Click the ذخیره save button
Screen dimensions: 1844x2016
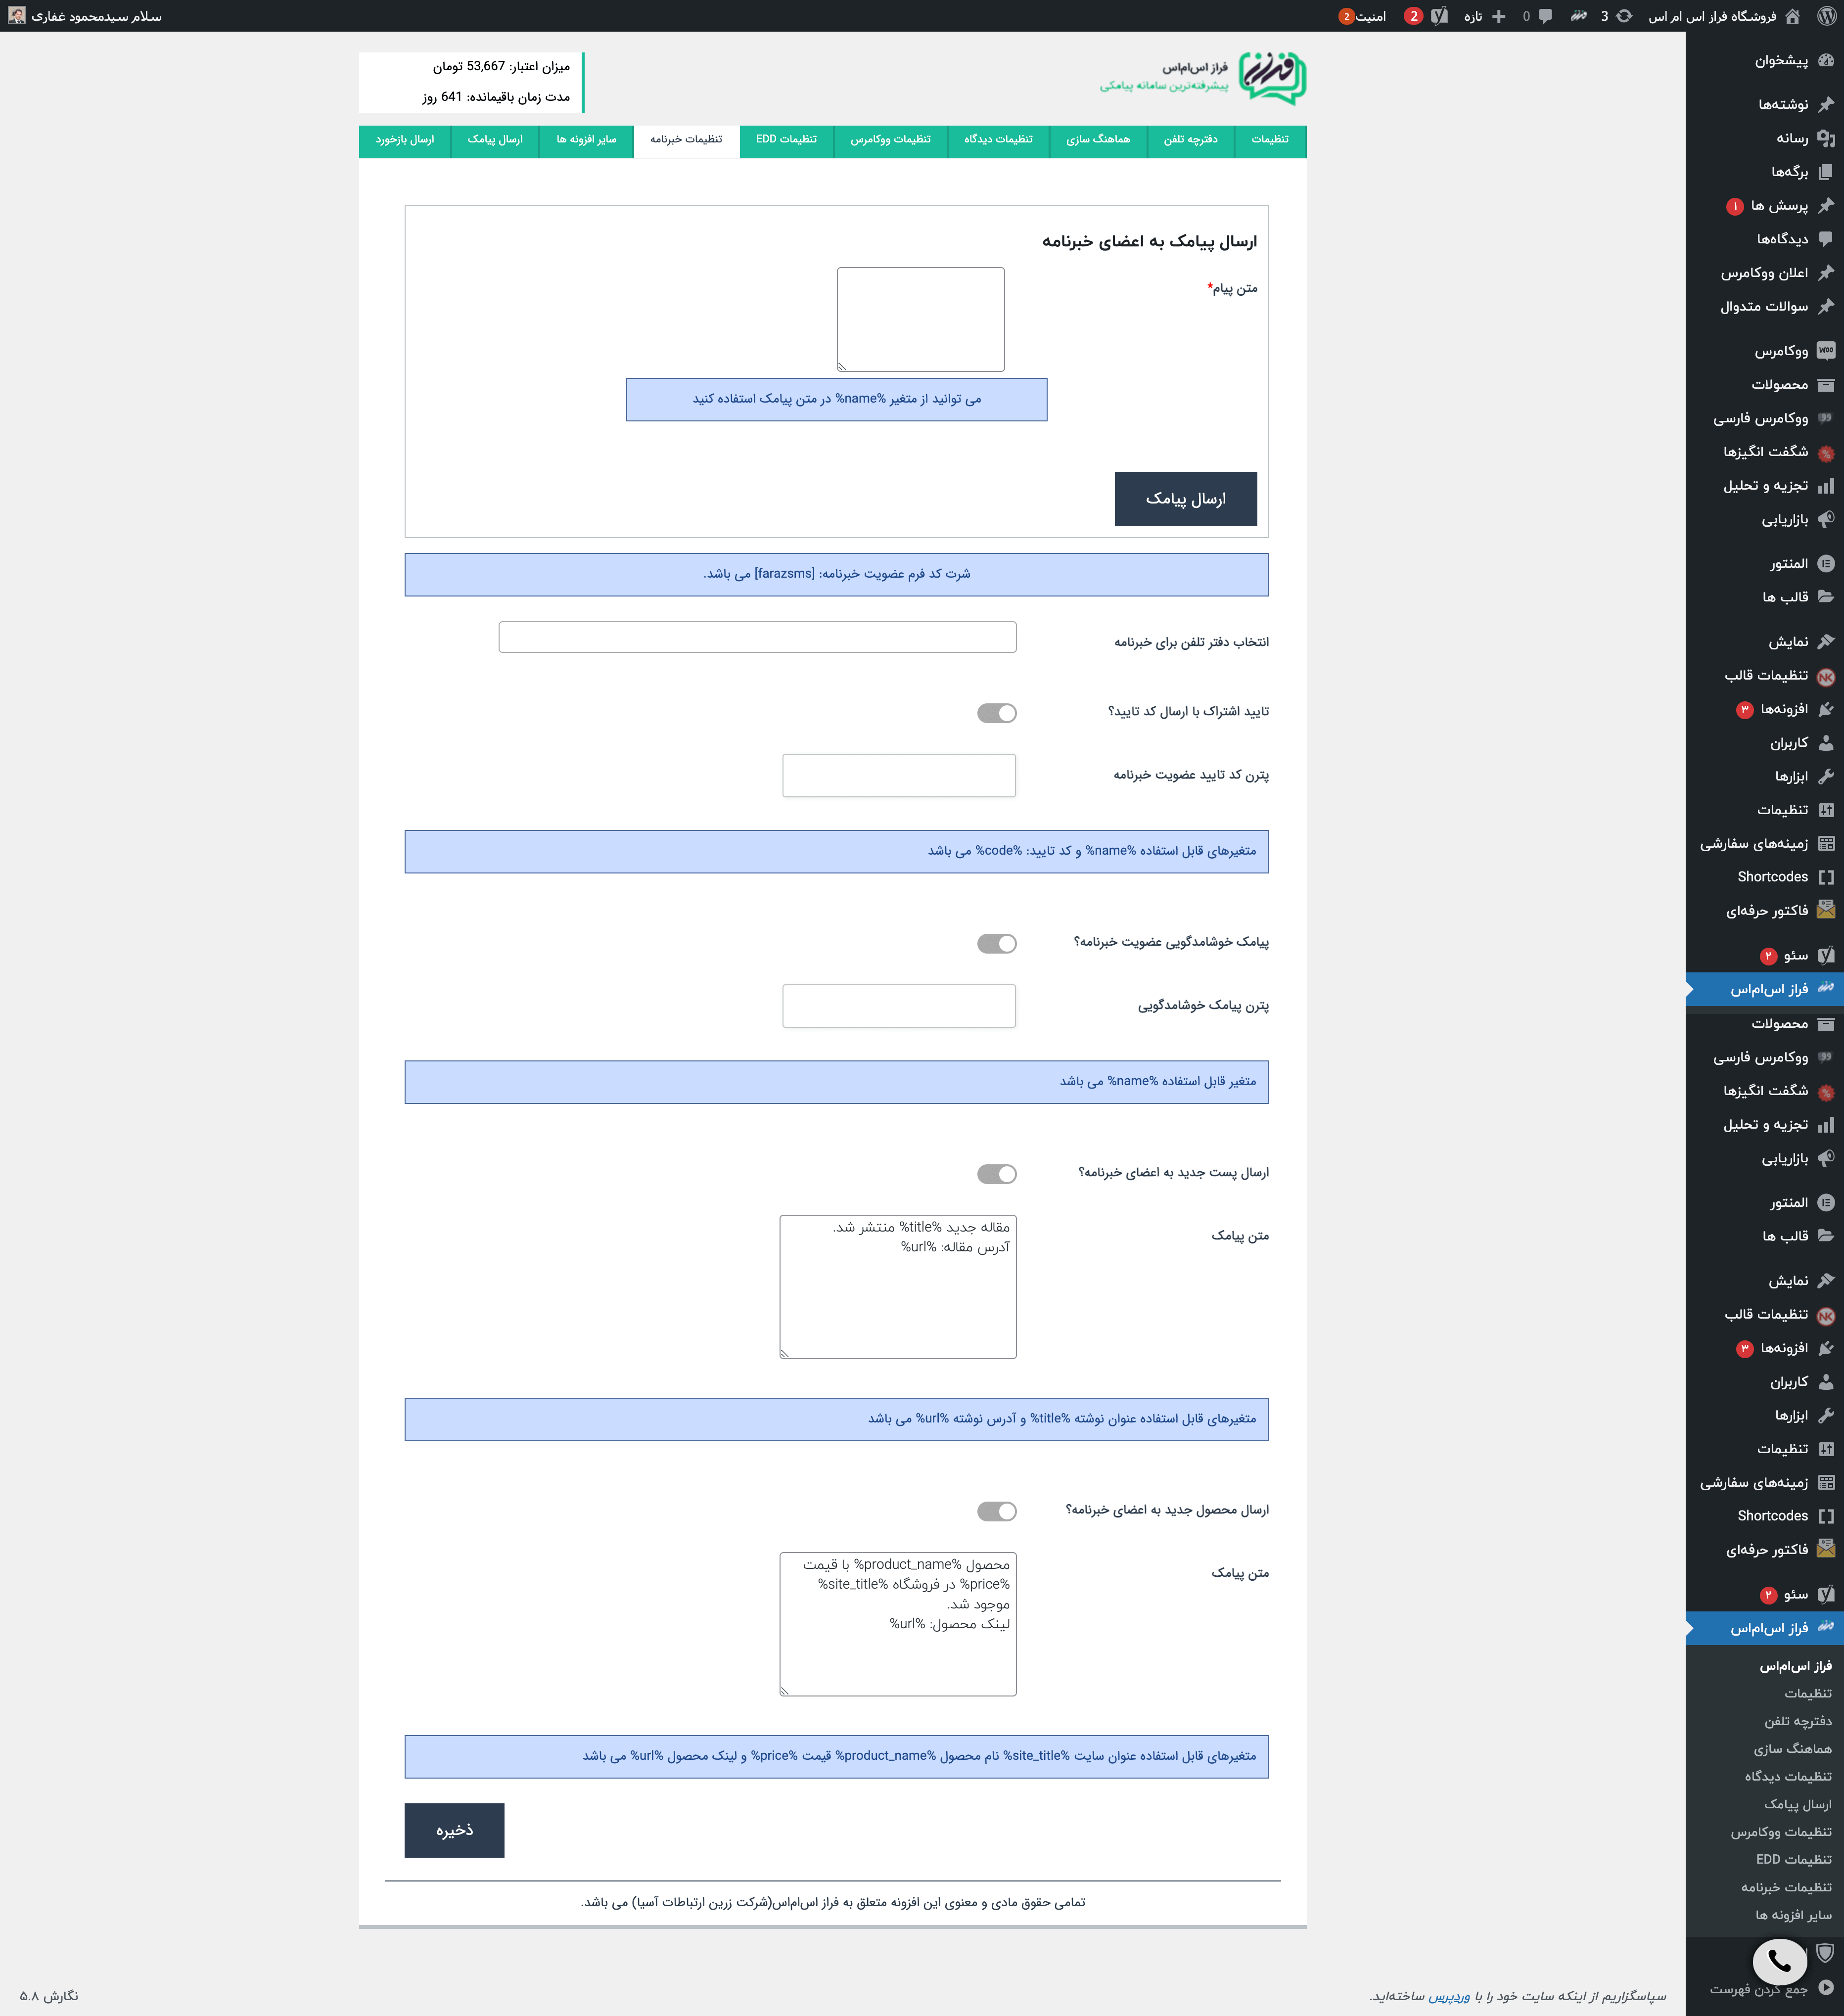click(454, 1830)
